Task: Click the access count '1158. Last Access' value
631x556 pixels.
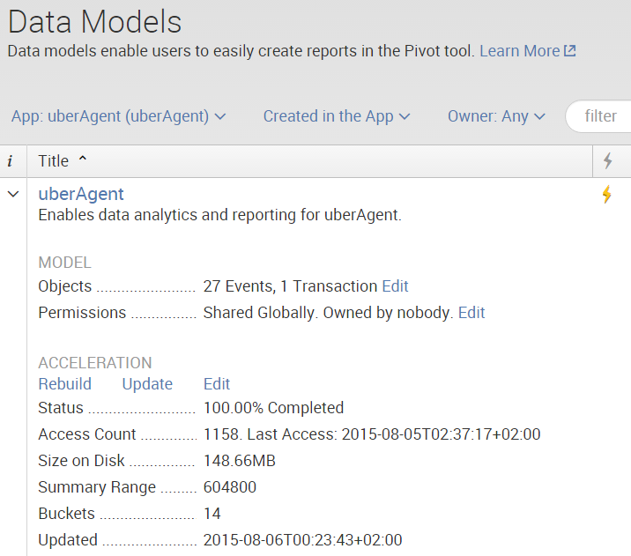Action: click(372, 434)
